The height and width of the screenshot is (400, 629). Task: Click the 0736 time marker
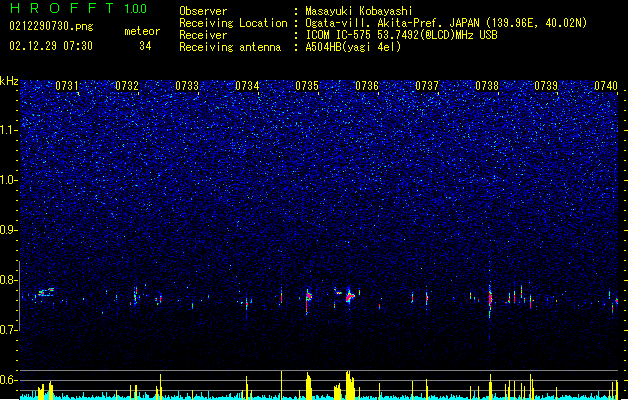[x=367, y=86]
